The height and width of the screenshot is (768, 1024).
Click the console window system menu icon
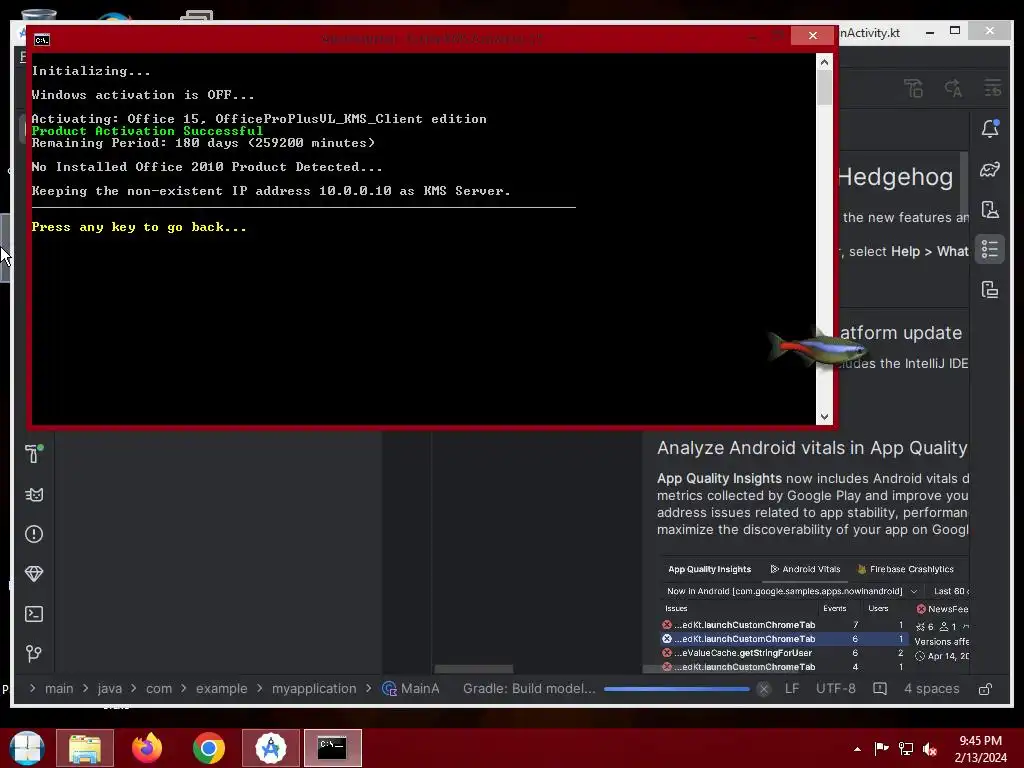[x=42, y=40]
